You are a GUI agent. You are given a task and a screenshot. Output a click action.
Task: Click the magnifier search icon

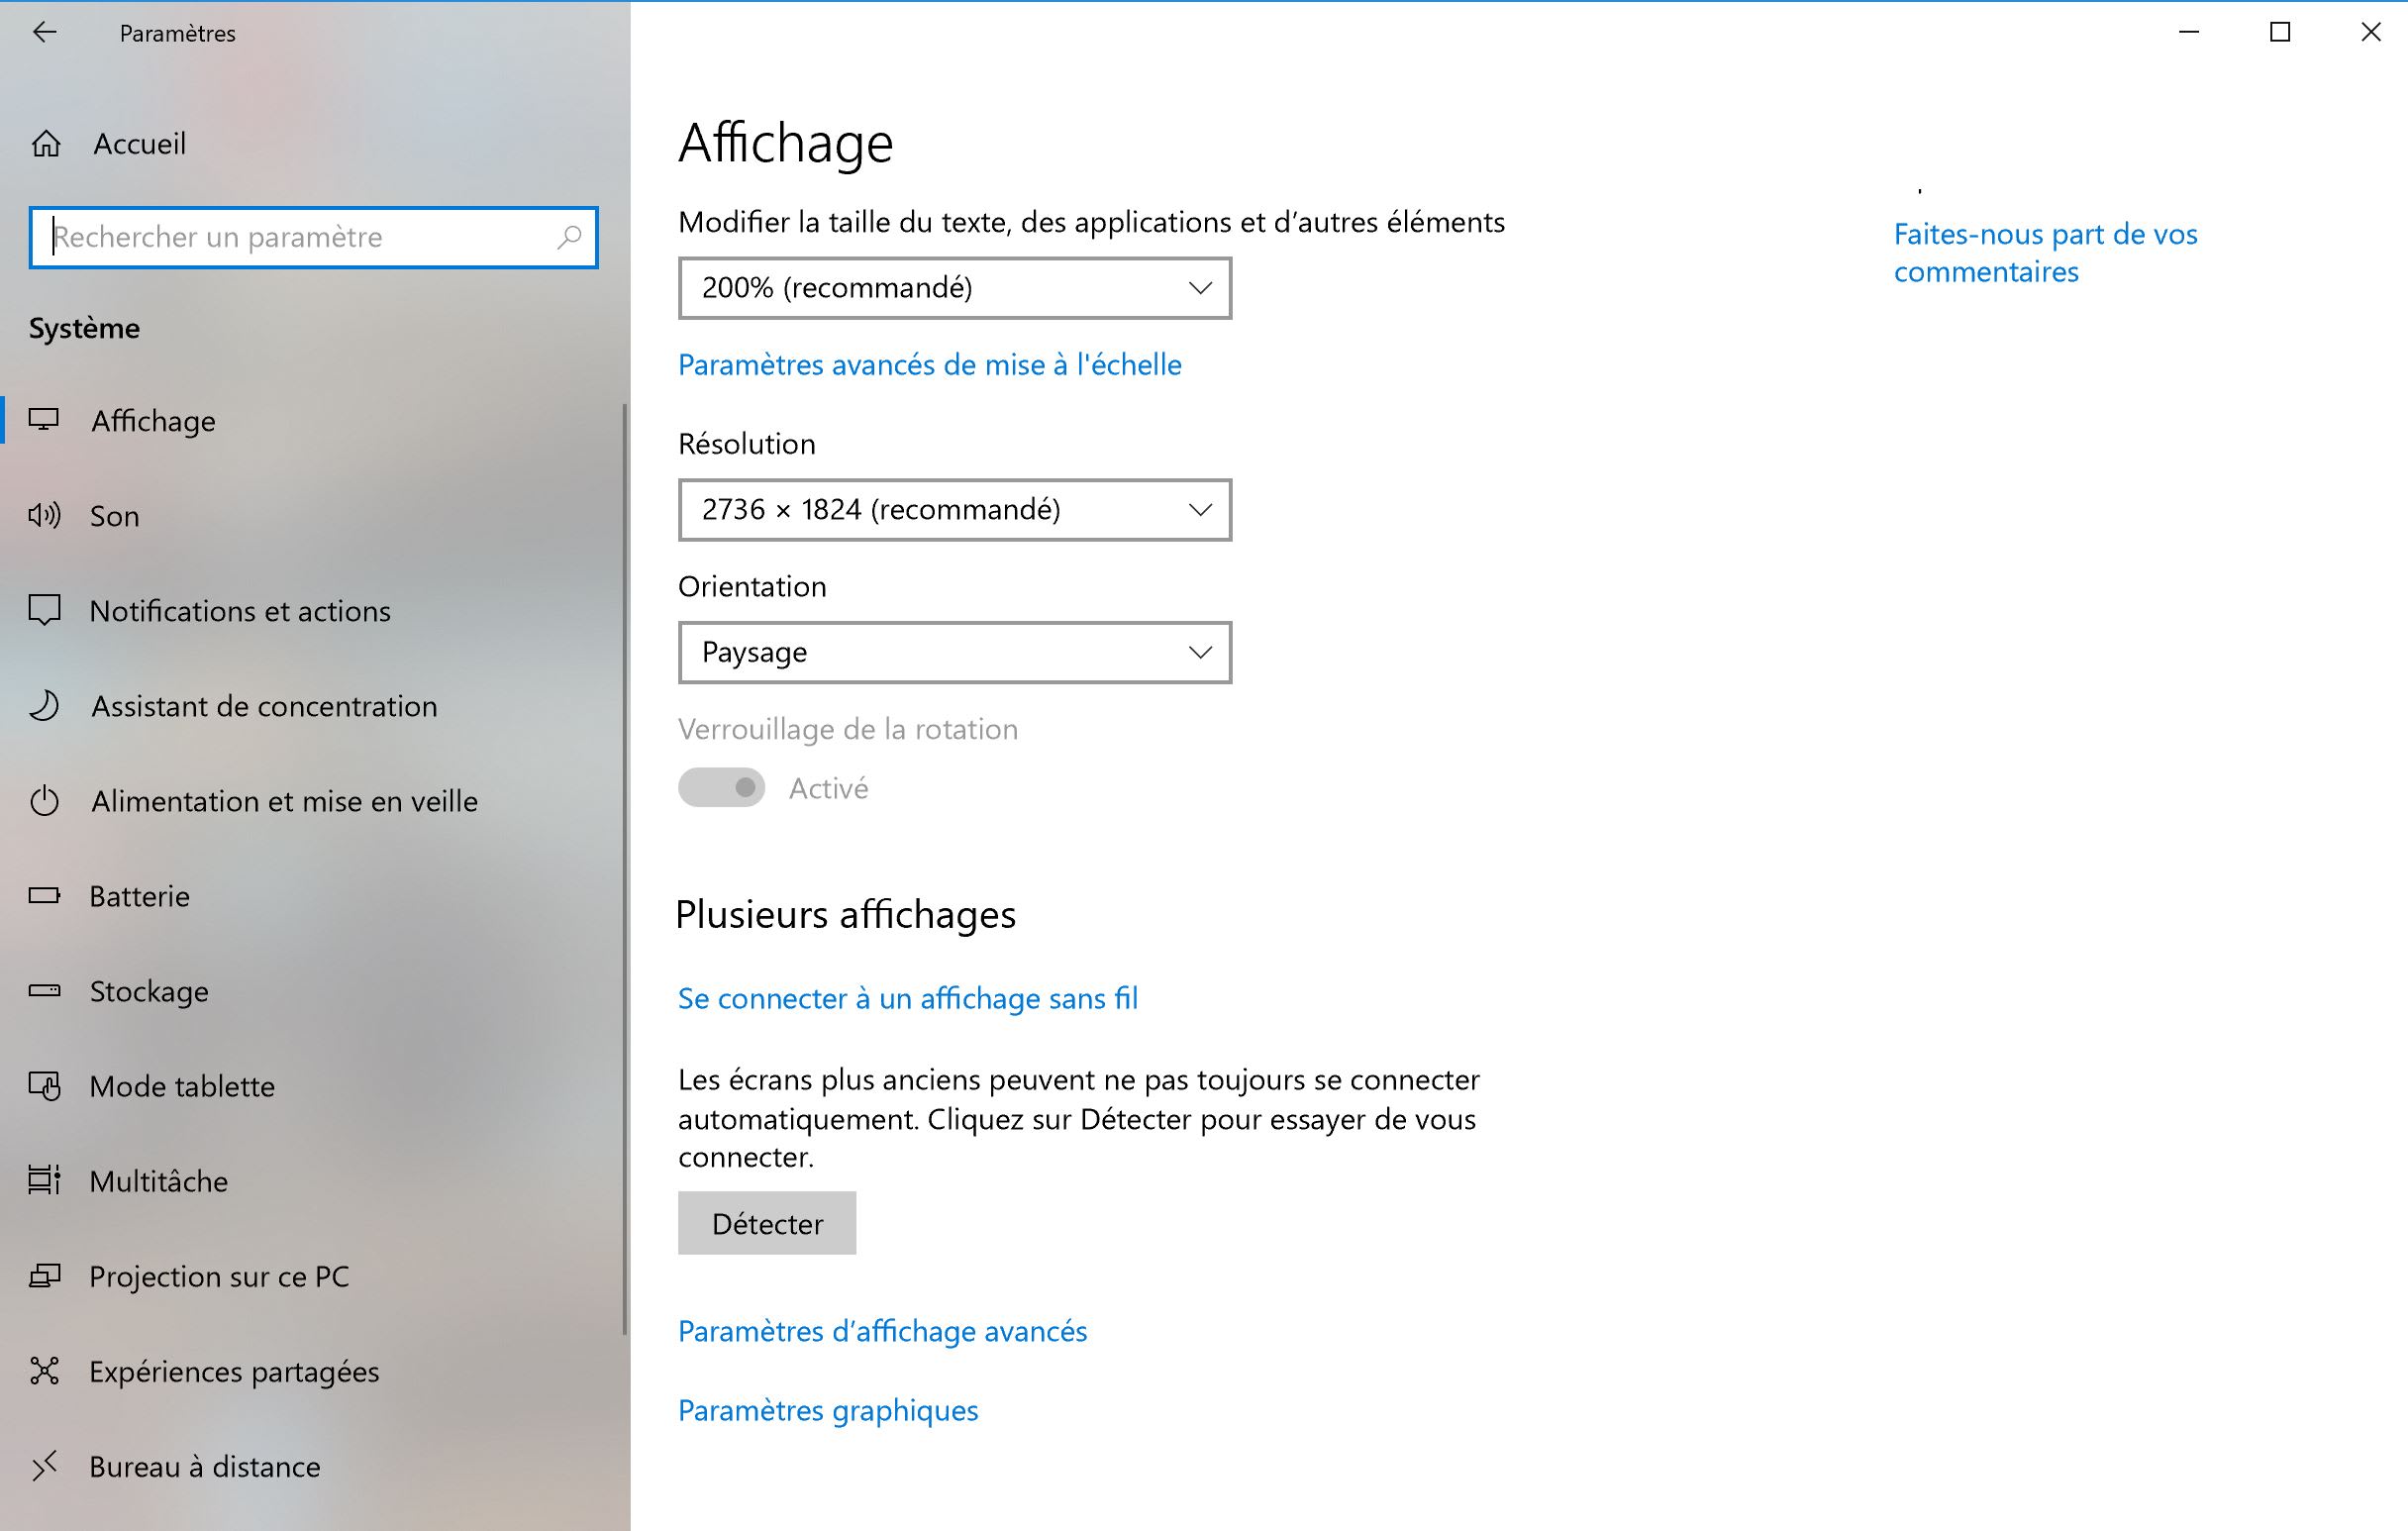(x=568, y=237)
